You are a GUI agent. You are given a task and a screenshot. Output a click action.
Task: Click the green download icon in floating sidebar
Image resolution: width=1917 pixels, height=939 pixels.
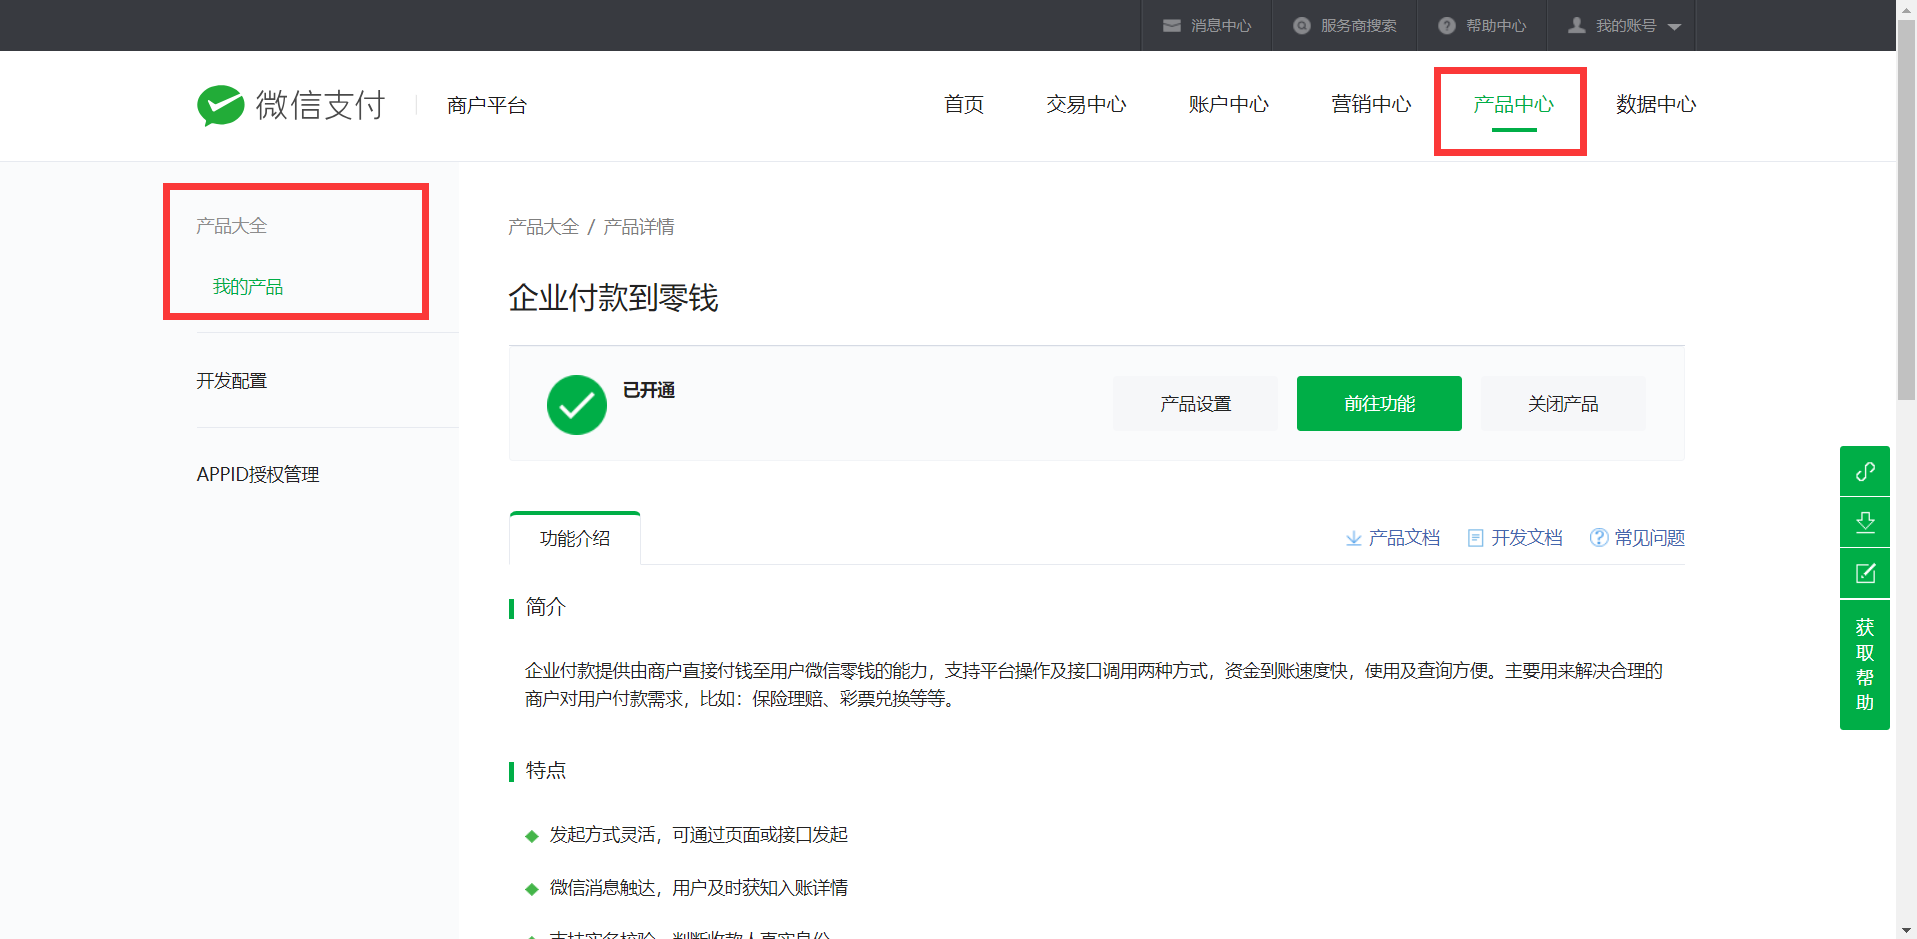click(x=1865, y=522)
